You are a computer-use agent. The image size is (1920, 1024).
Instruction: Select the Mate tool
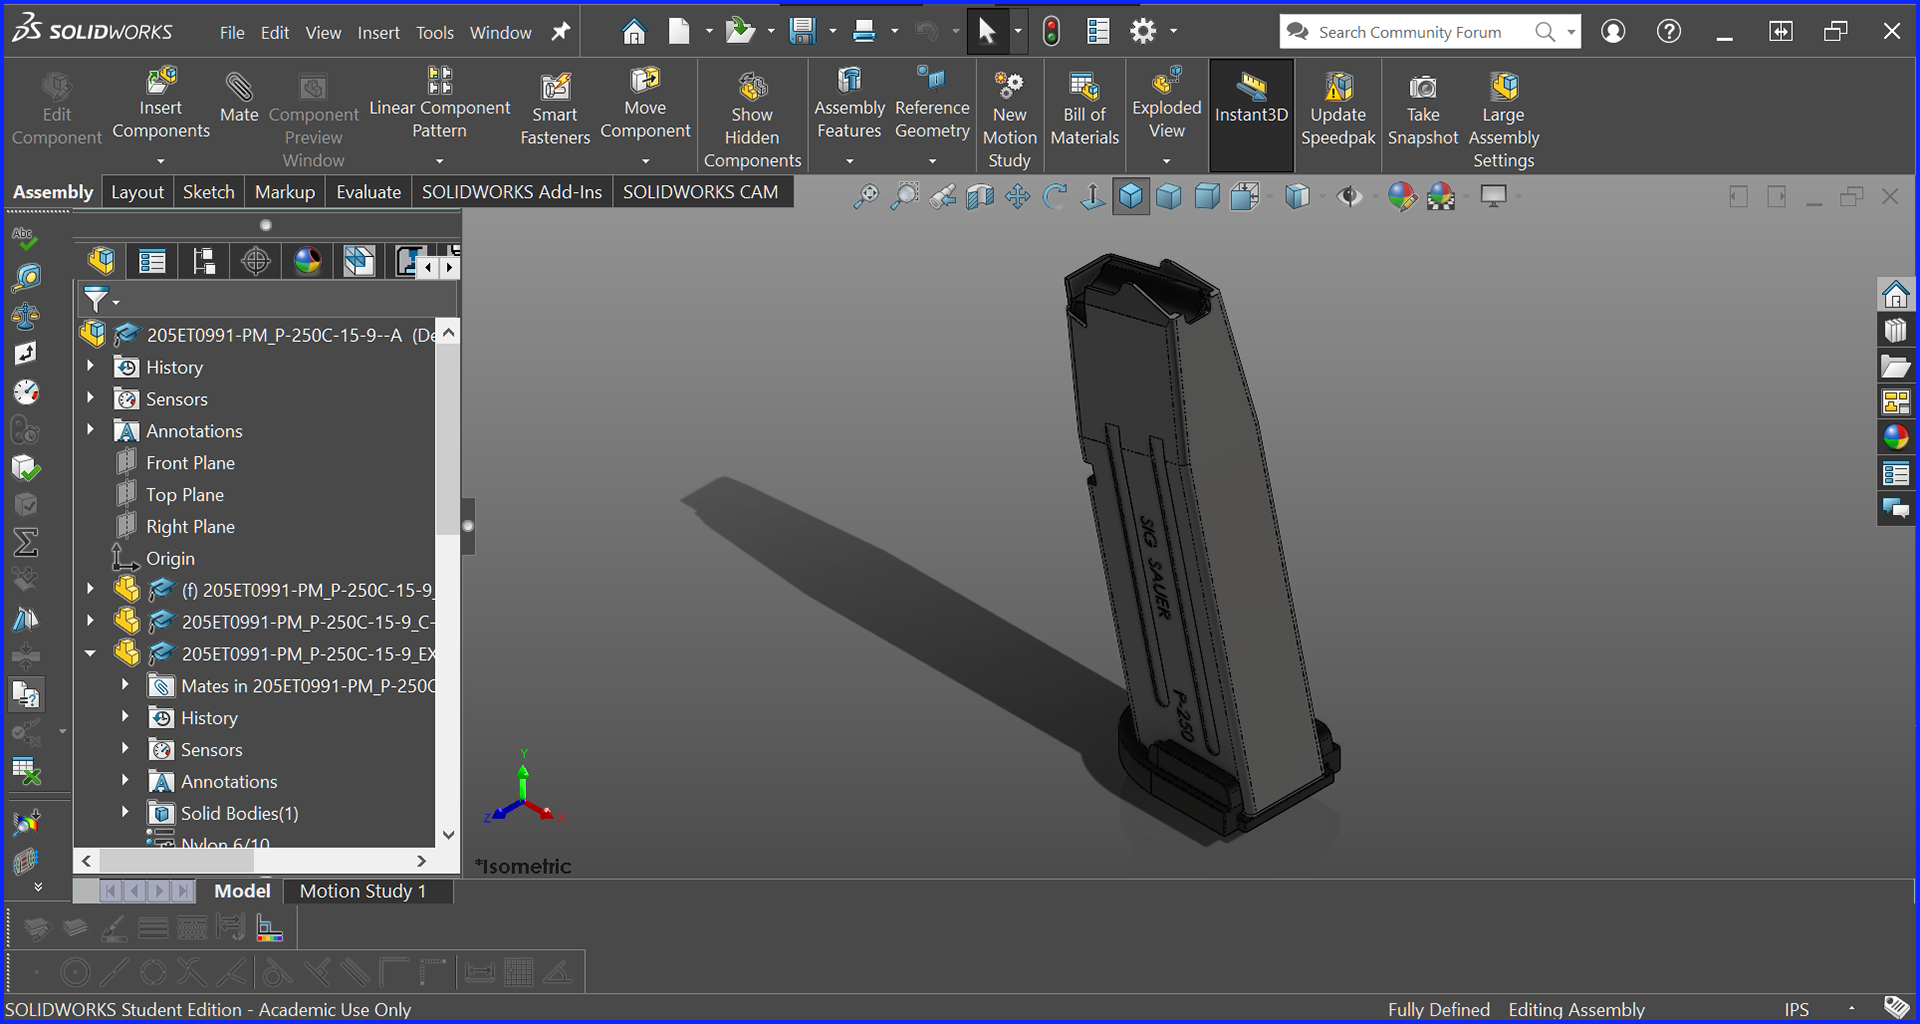click(239, 98)
